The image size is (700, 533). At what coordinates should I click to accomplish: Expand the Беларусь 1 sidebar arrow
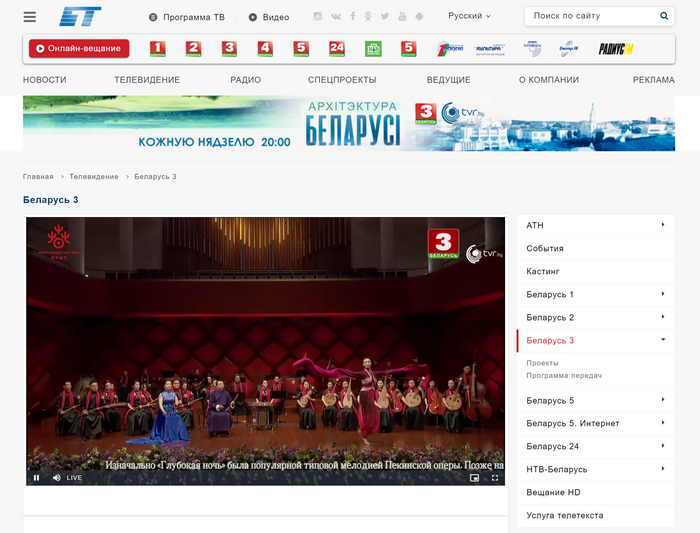(663, 294)
